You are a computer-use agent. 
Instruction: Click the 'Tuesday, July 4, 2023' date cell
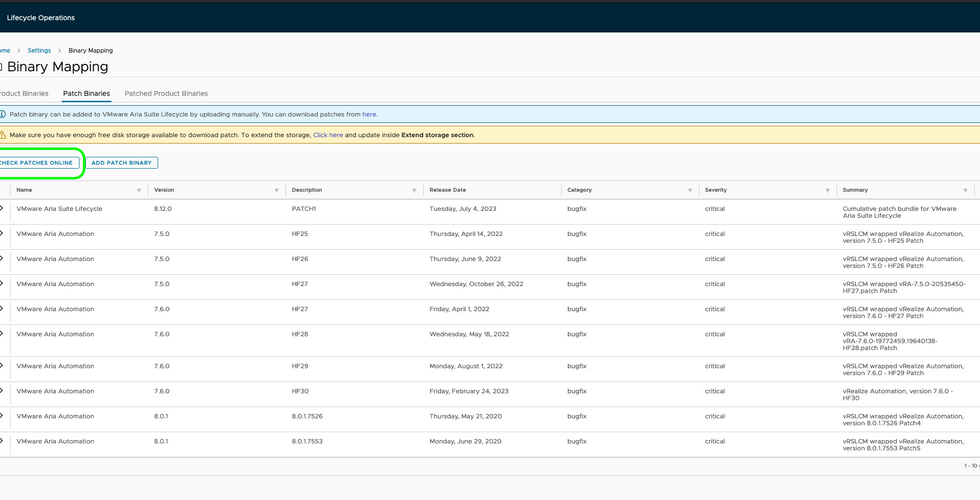point(463,209)
